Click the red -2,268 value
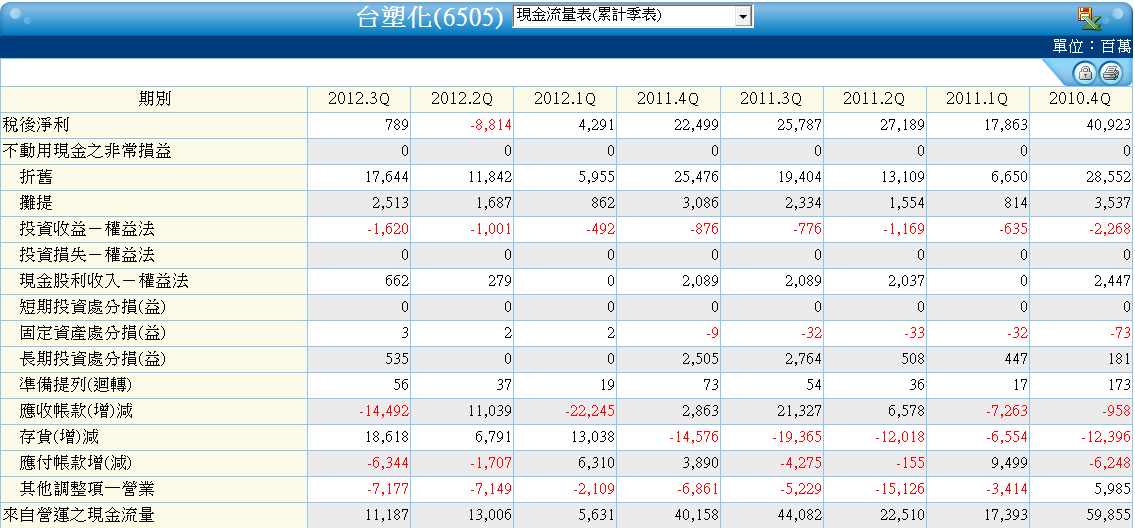Viewport: 1135px width, 528px height. (1110, 230)
